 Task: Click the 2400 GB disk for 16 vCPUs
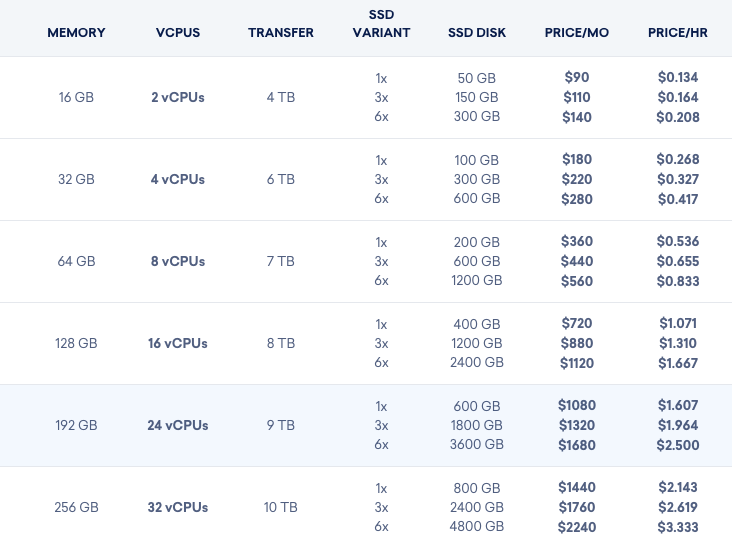click(x=477, y=362)
